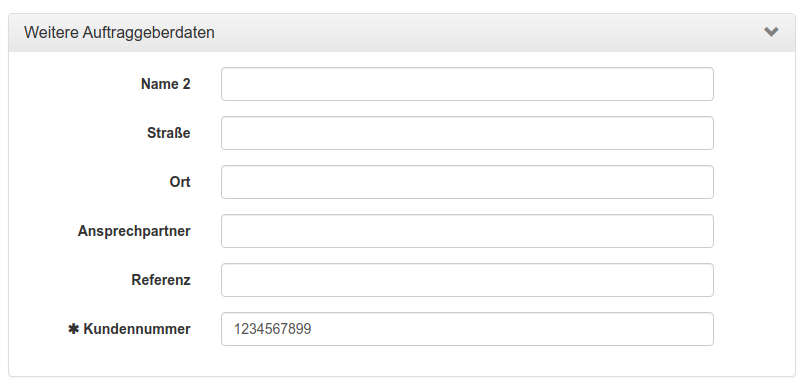Activate the Ansprechpartner text field
The width and height of the screenshot is (803, 385).
[x=467, y=231]
